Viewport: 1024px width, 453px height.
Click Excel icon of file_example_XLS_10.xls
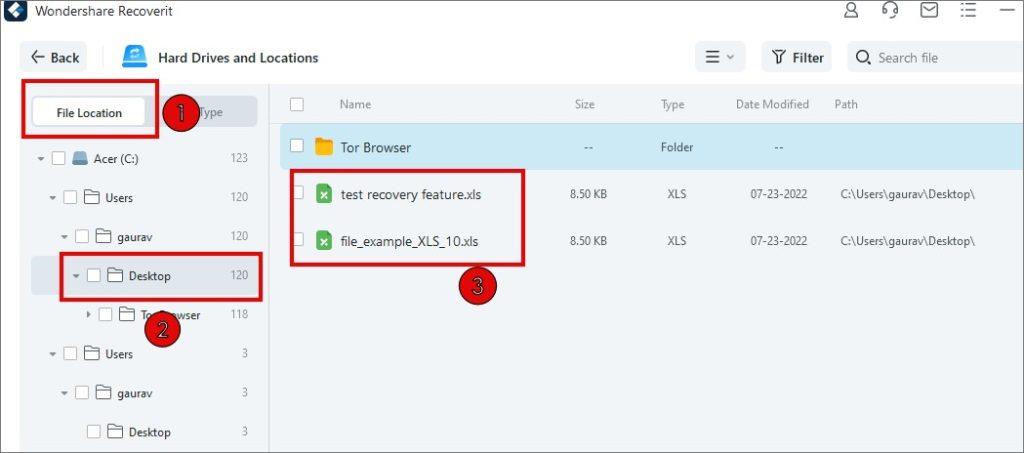click(324, 241)
